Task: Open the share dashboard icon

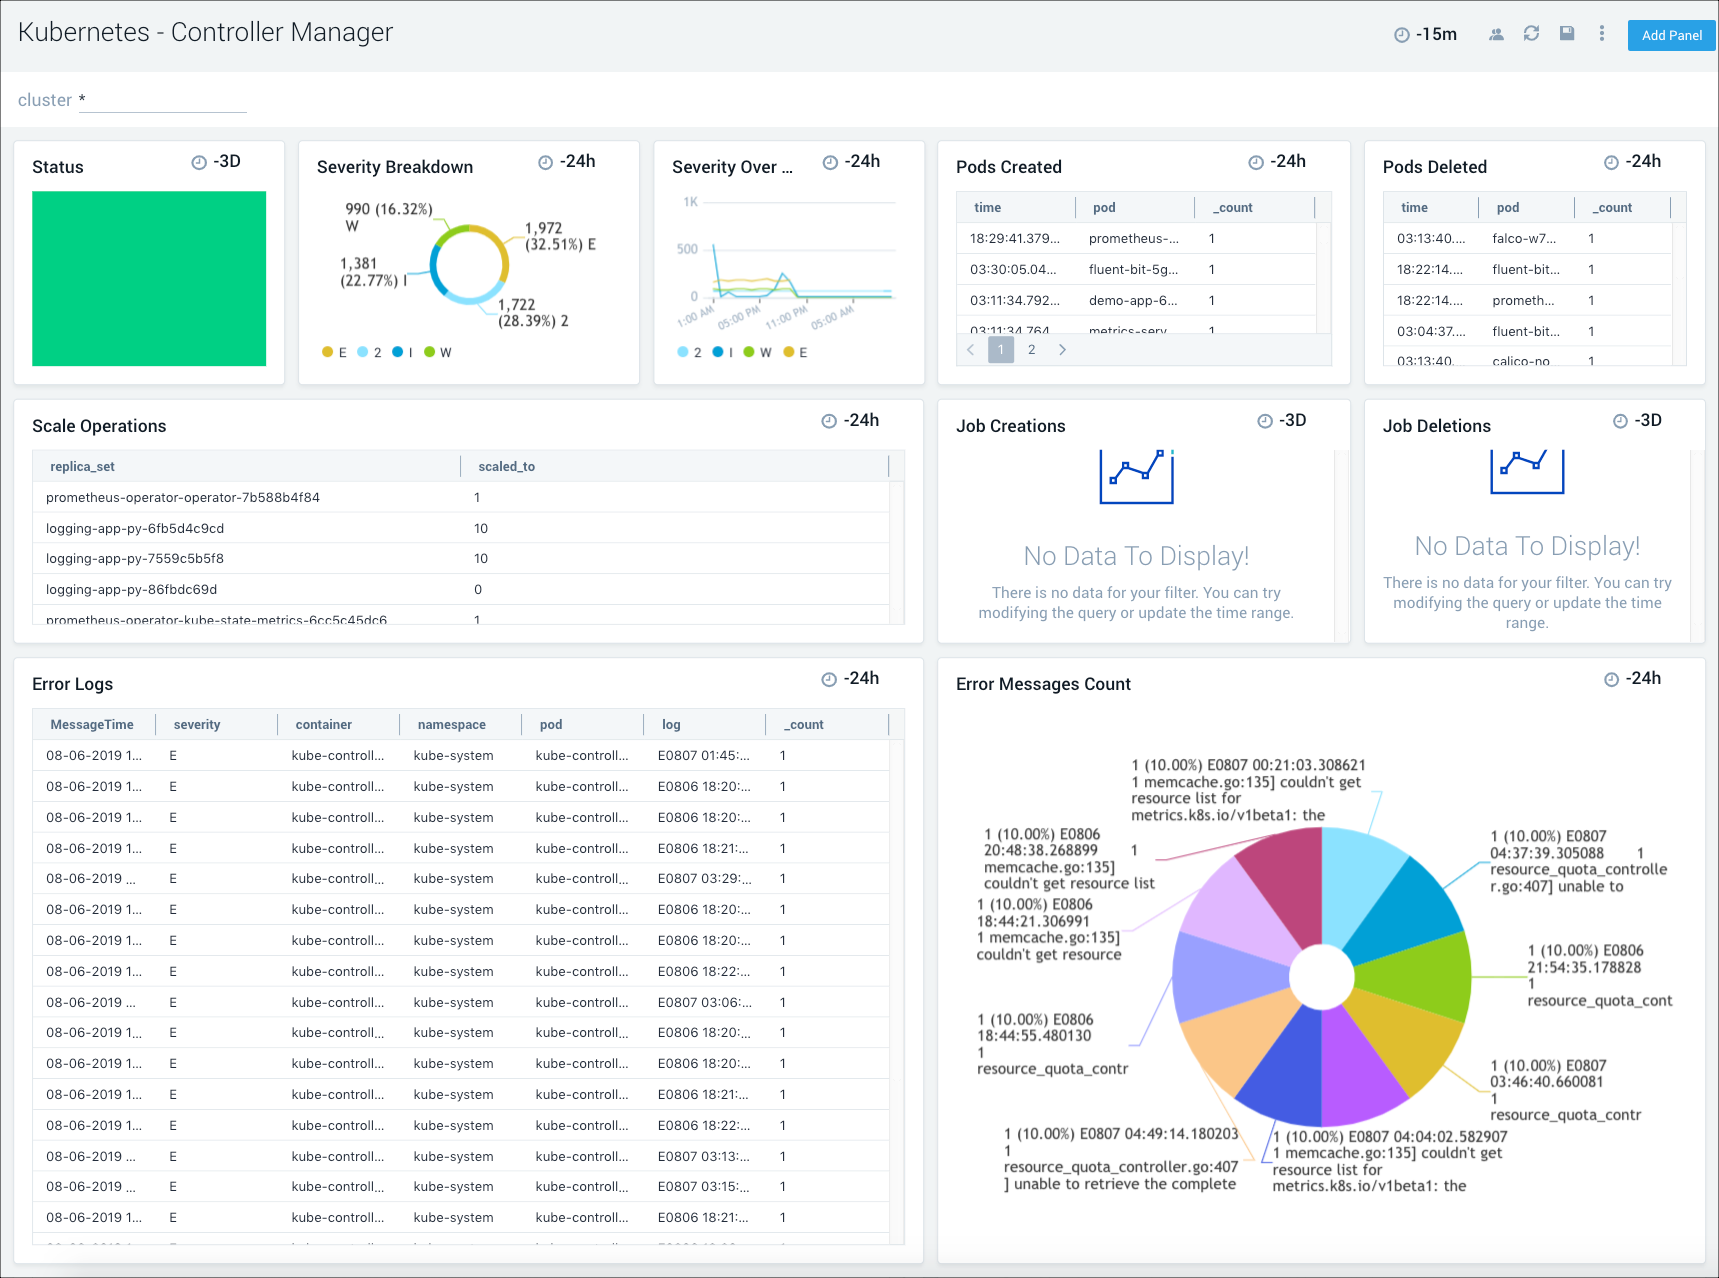Action: (1497, 33)
